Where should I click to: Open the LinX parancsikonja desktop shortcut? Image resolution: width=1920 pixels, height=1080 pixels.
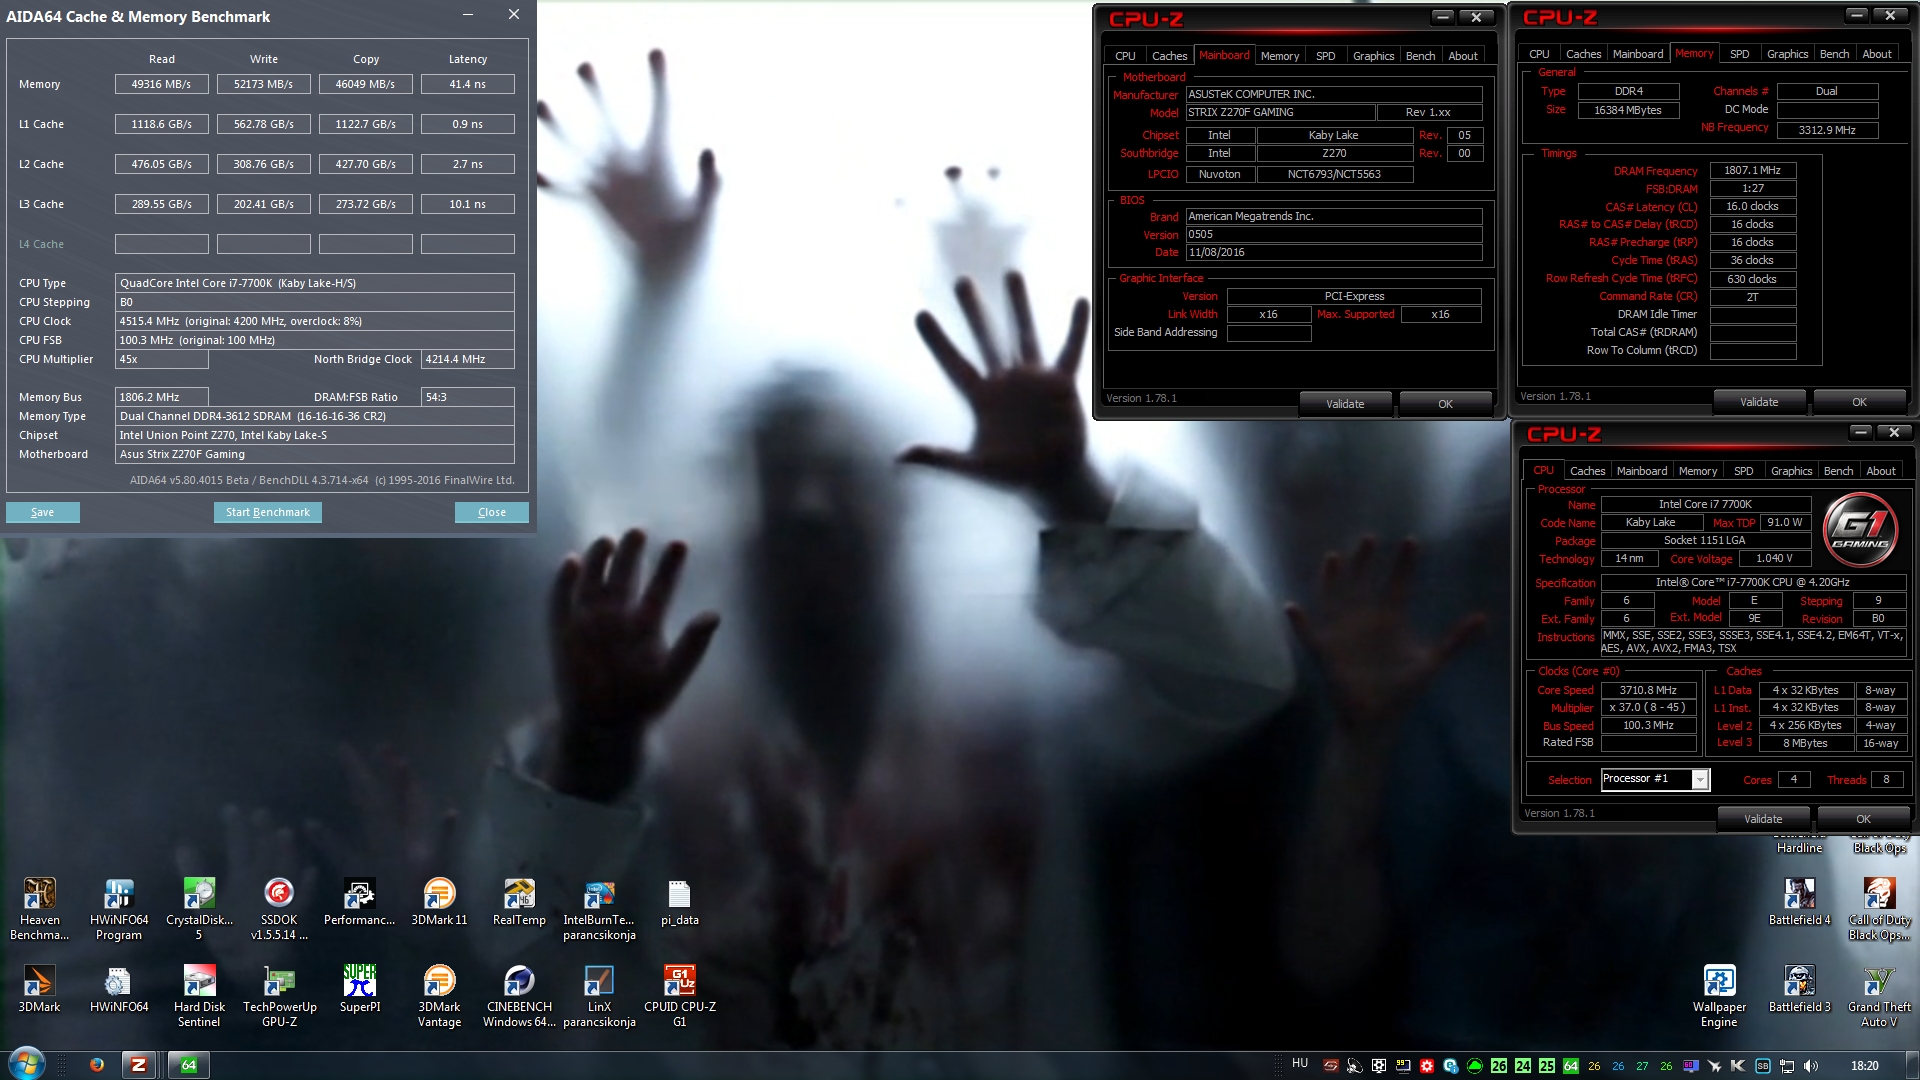[x=599, y=995]
